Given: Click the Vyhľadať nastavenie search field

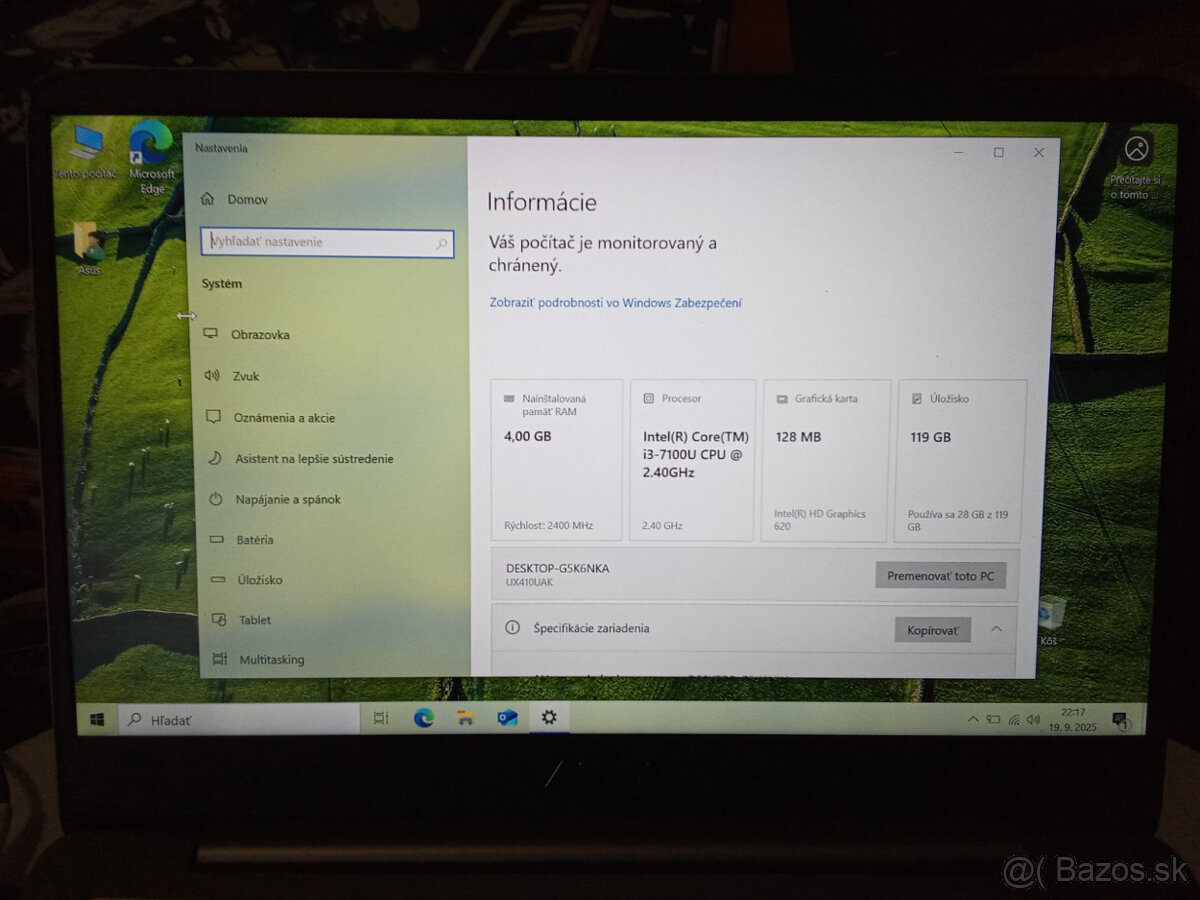Looking at the screenshot, I should tap(327, 242).
